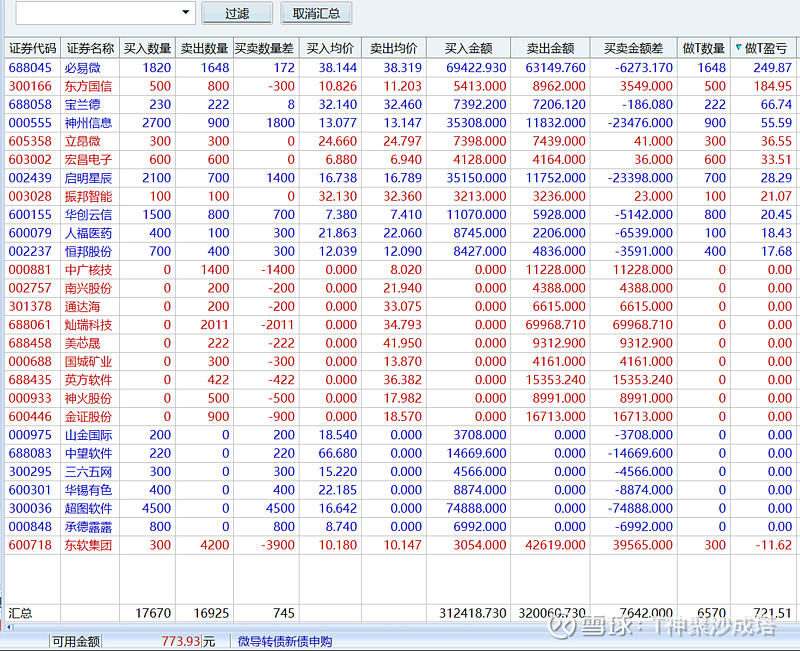This screenshot has height=651, width=800.
Task: Open the 微导转债新债申购 notice link
Action: coord(285,641)
